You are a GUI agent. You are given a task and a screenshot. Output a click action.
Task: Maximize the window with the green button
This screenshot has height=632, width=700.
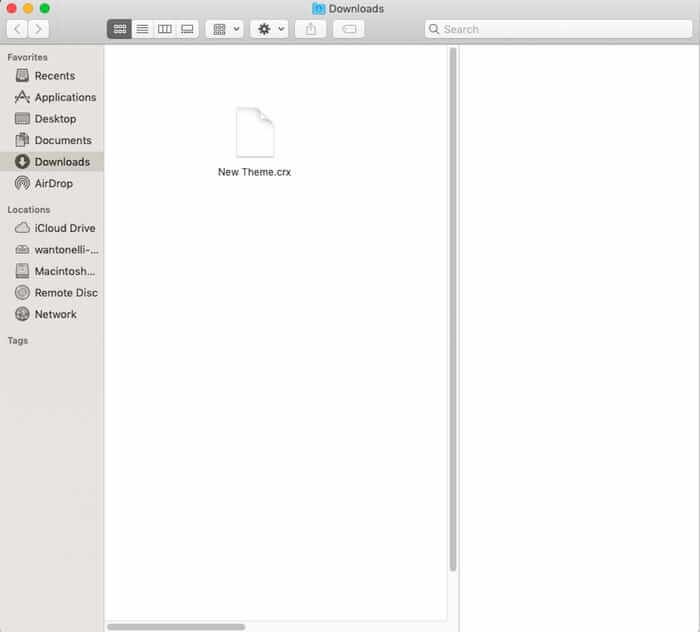tap(45, 8)
